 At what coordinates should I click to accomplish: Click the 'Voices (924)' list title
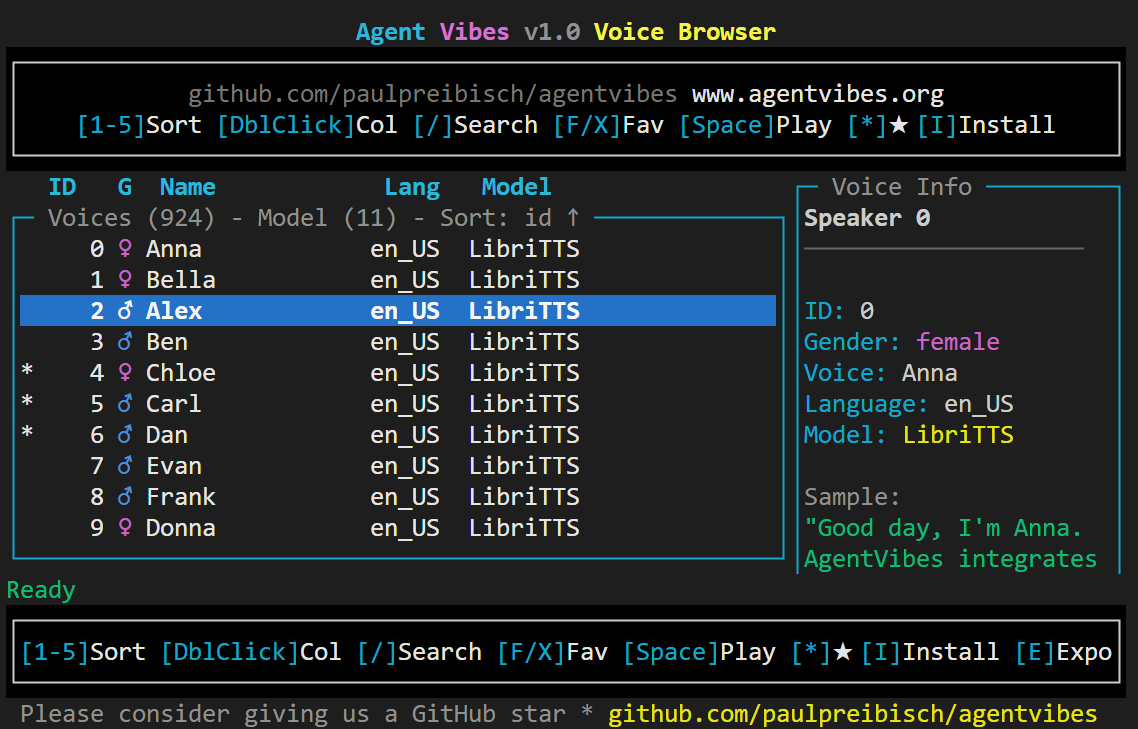[x=131, y=218]
